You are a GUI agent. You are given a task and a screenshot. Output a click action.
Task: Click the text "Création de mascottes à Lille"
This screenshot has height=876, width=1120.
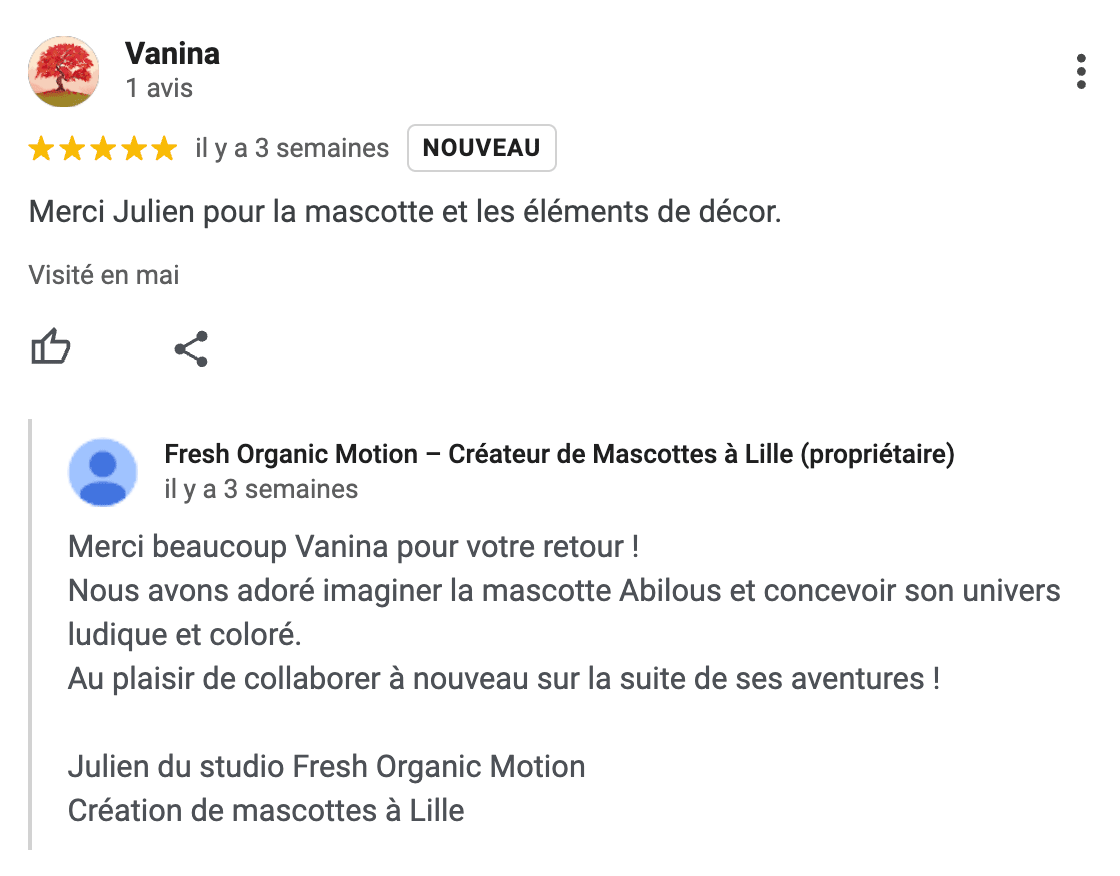266,810
